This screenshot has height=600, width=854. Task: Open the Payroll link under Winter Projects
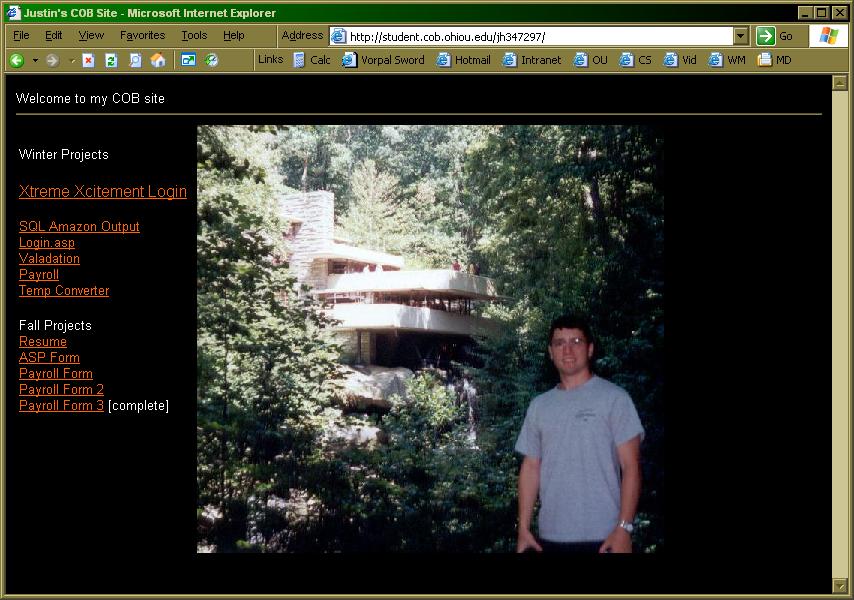tap(39, 274)
